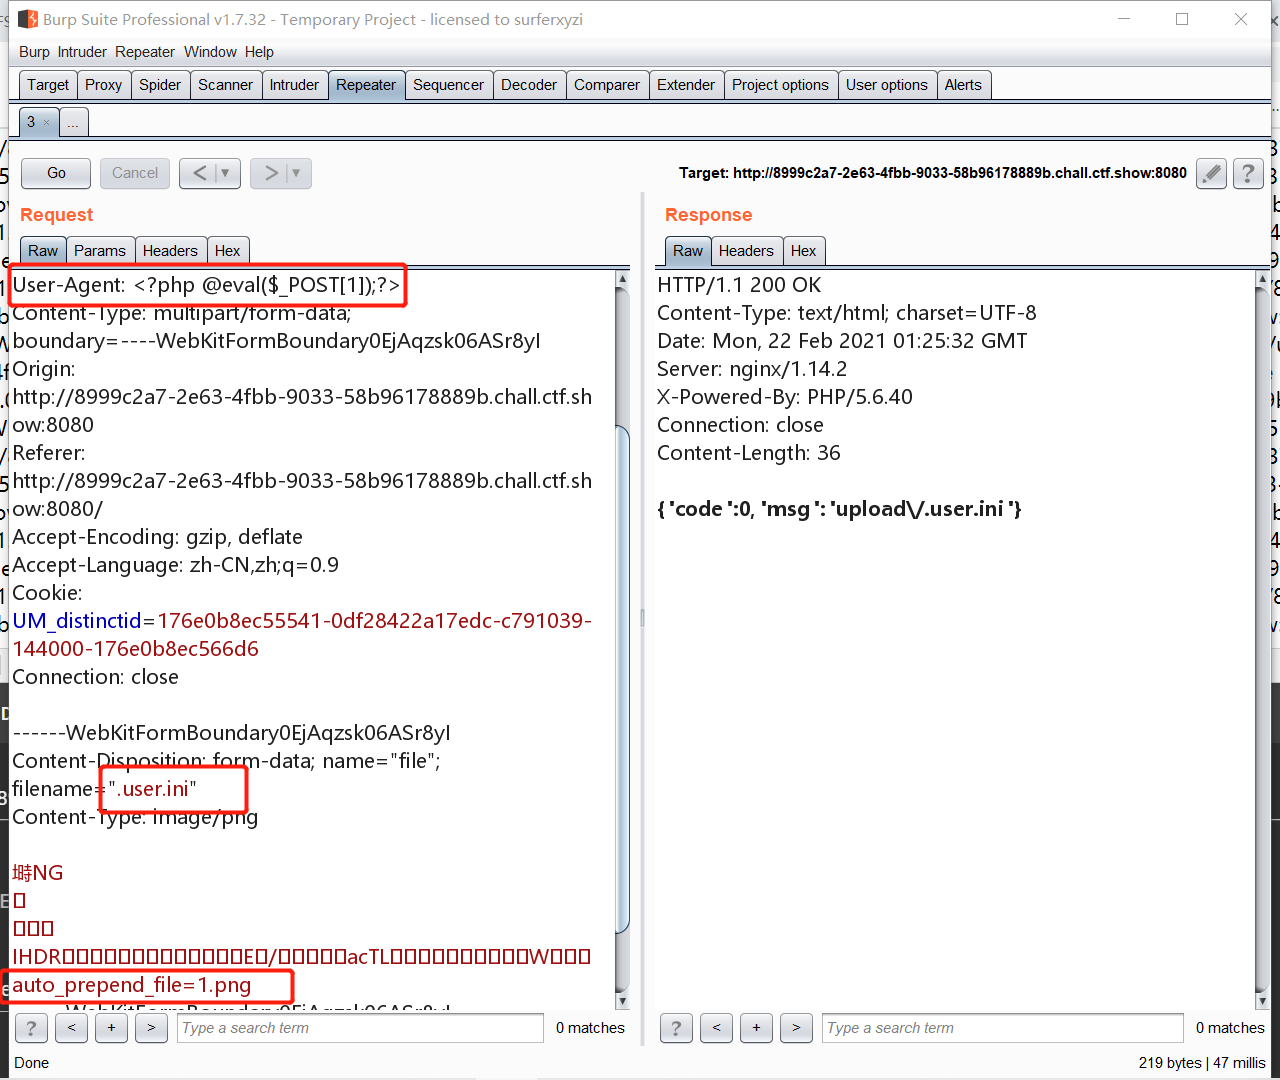Edit target with the pencil icon
The image size is (1280, 1080).
click(1211, 174)
